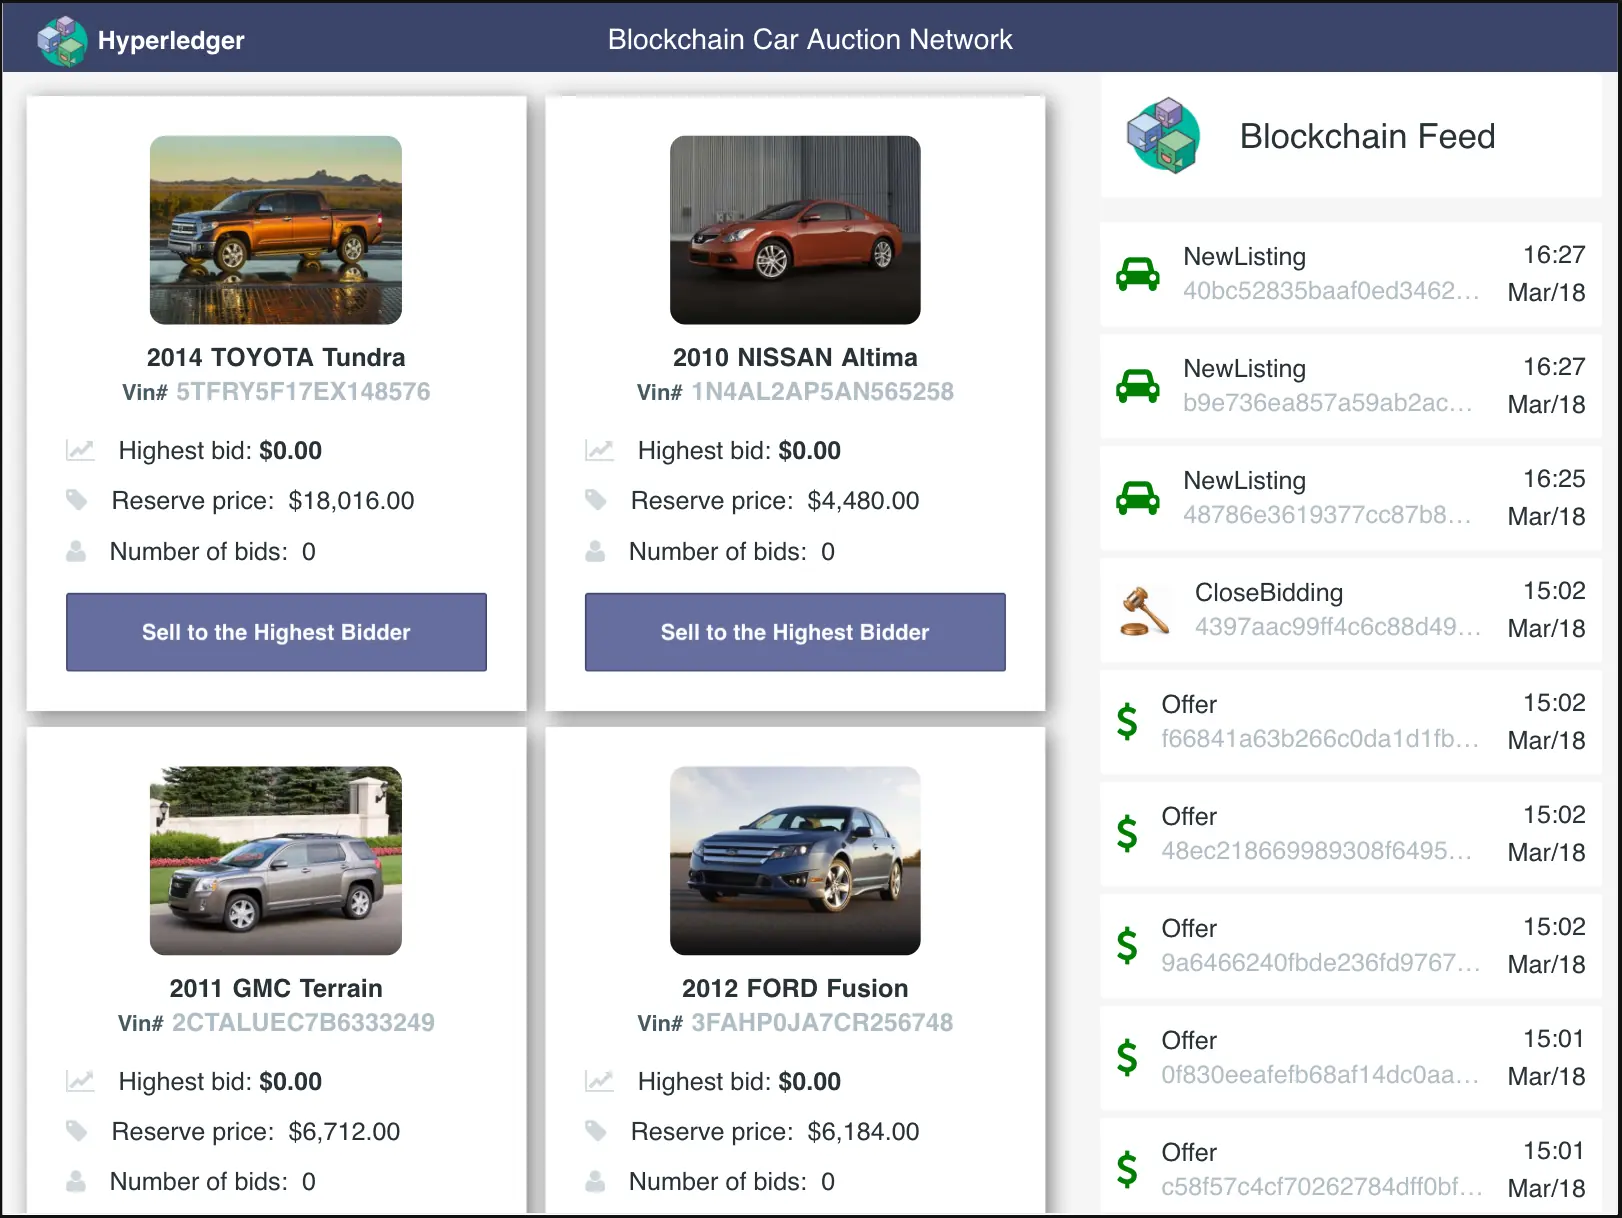1622x1218 pixels.
Task: Click the '2012 FORD Fusion' title
Action: (x=795, y=988)
